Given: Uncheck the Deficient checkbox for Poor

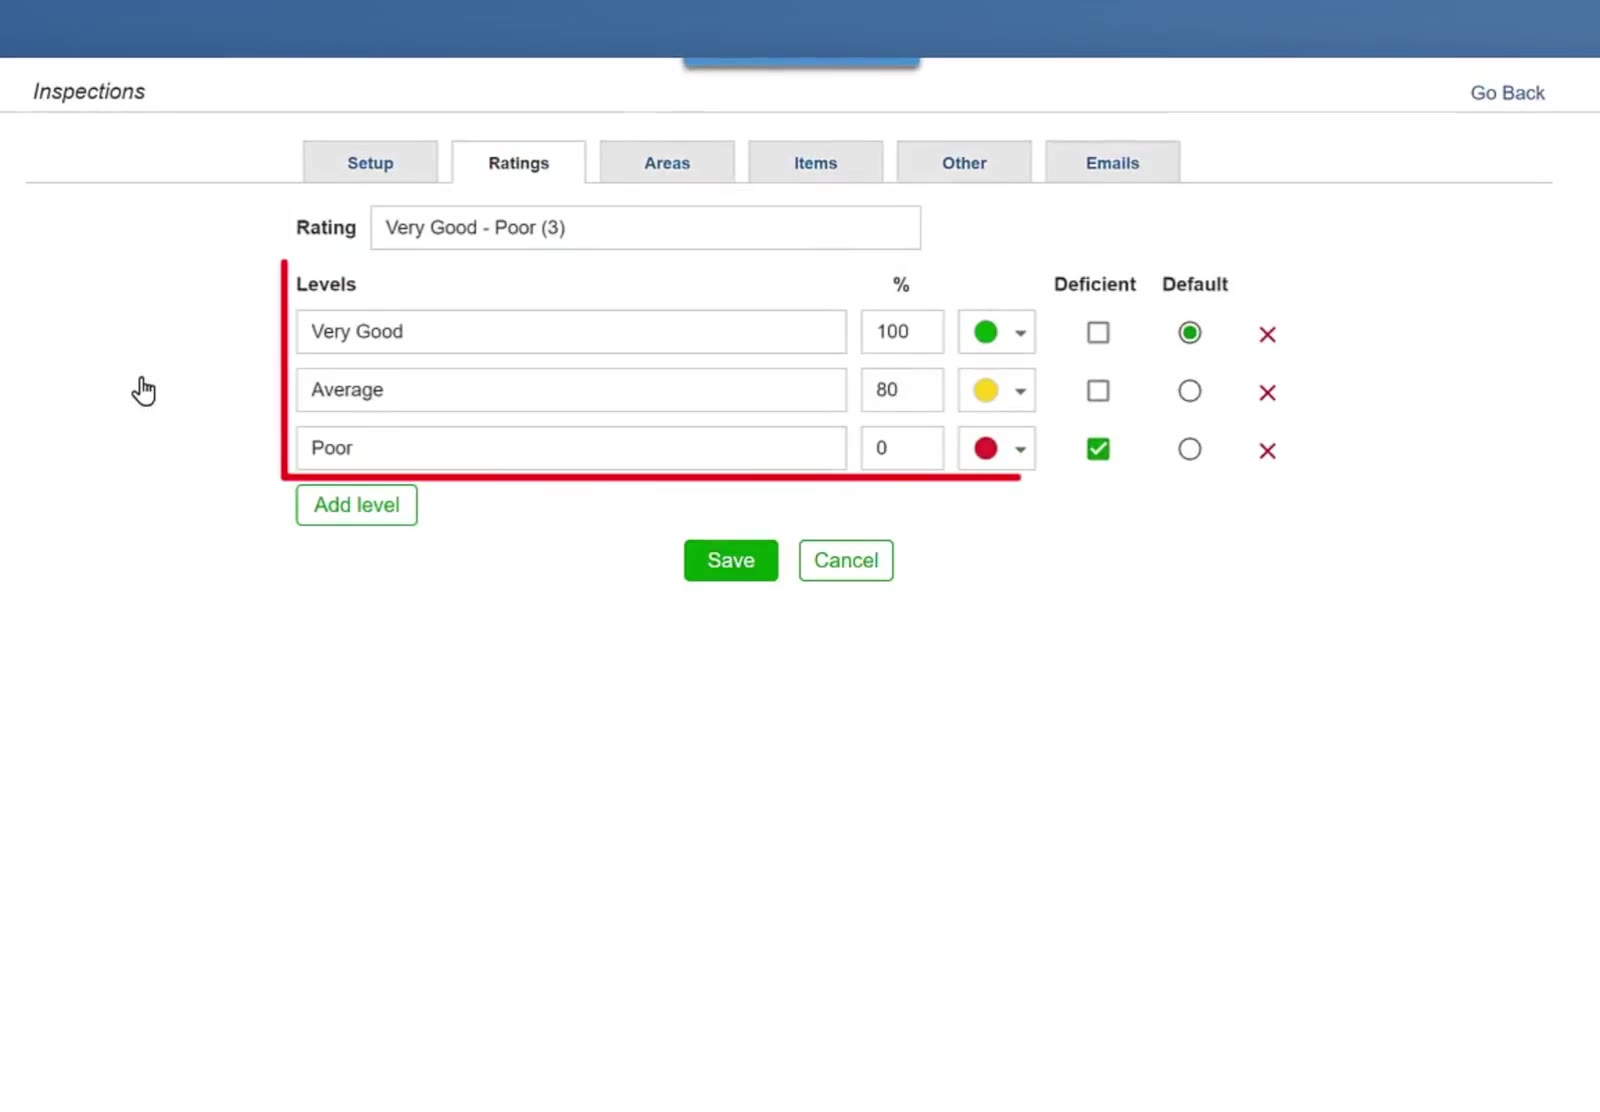Looking at the screenshot, I should pyautogui.click(x=1098, y=449).
